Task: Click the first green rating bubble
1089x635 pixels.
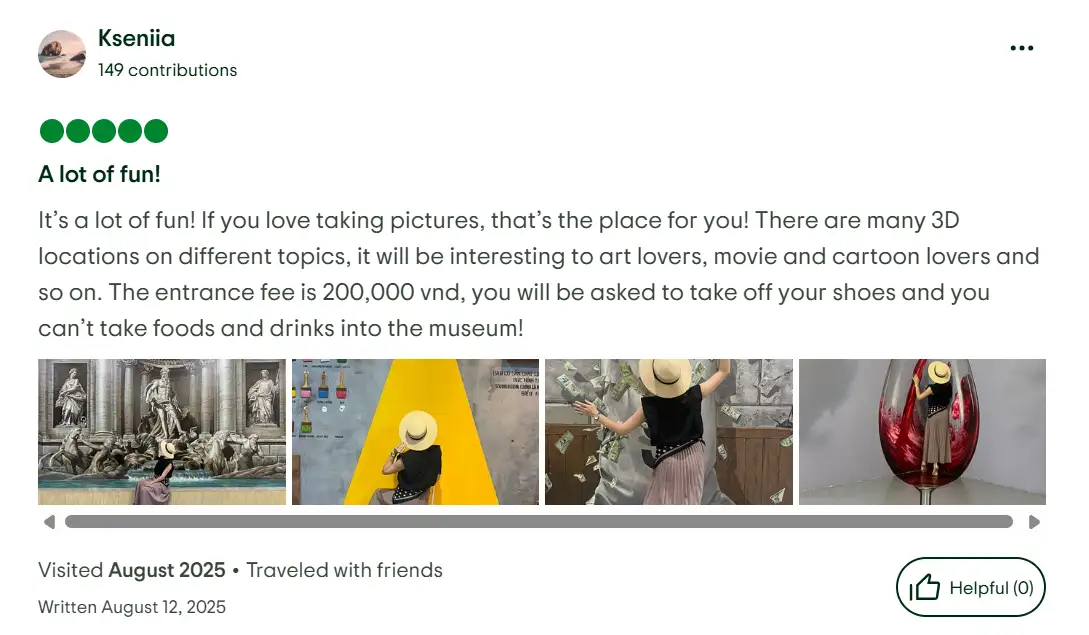Action: click(x=52, y=131)
